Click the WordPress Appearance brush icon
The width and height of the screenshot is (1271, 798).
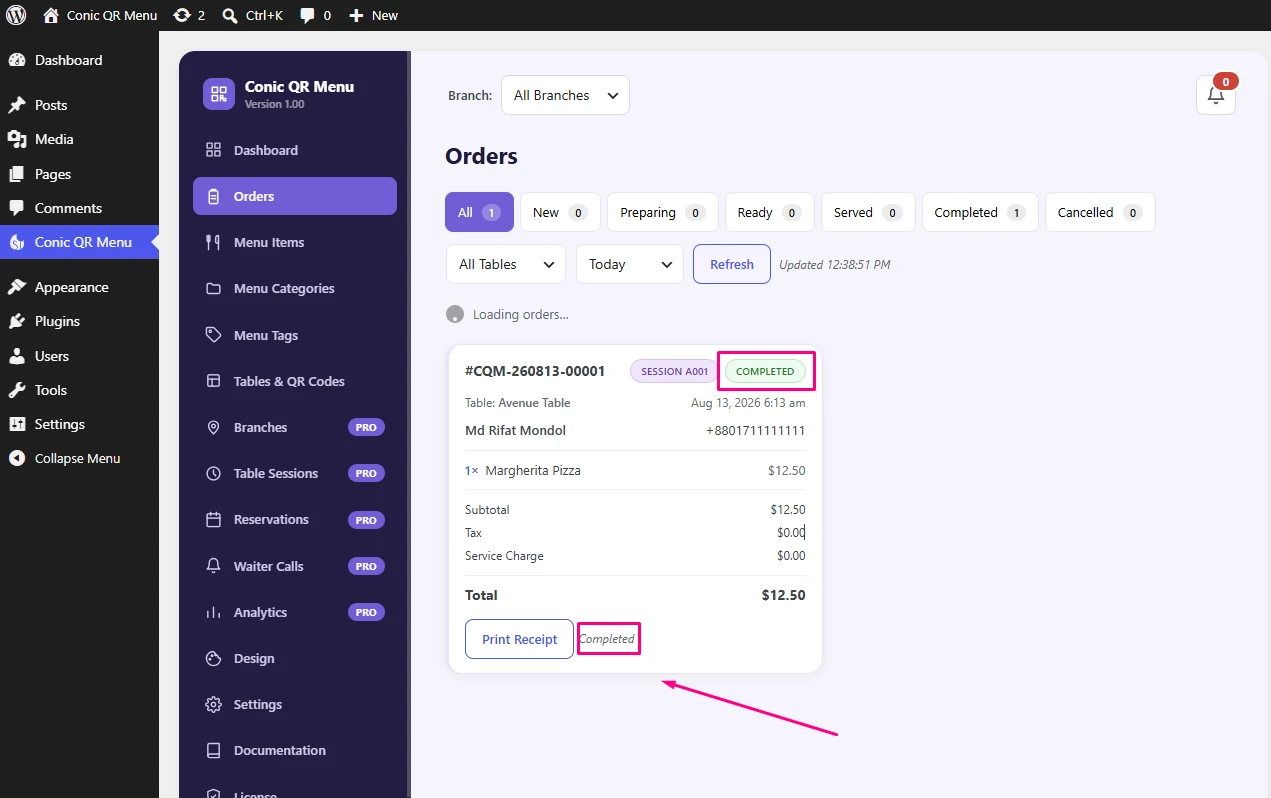[x=16, y=287]
